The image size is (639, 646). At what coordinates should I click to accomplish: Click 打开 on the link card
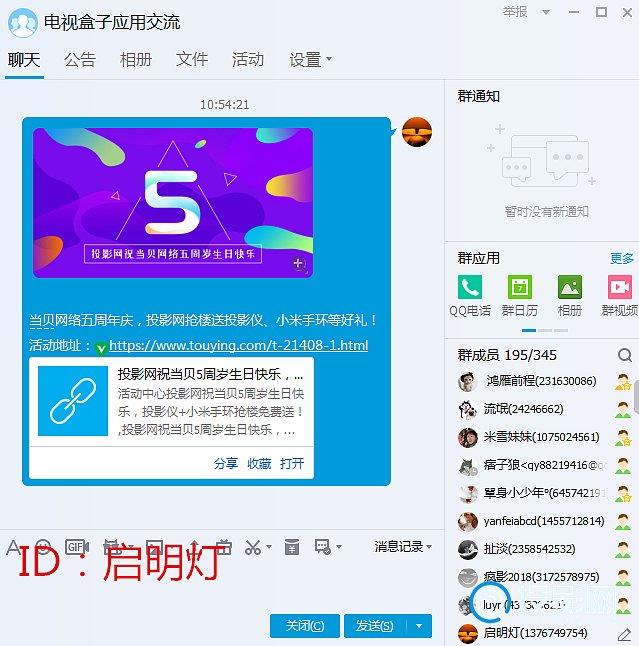click(292, 463)
